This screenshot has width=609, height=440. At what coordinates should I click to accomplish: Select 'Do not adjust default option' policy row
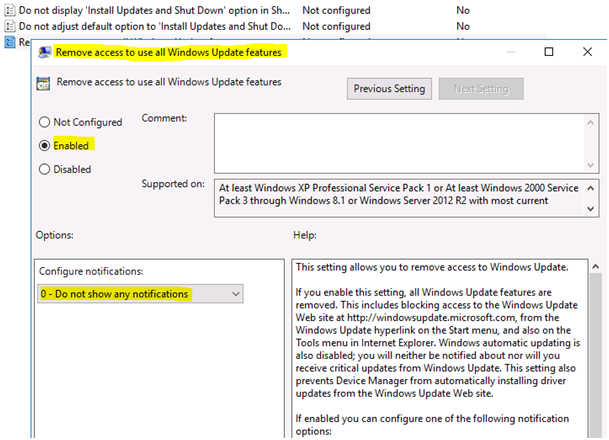[x=154, y=26]
